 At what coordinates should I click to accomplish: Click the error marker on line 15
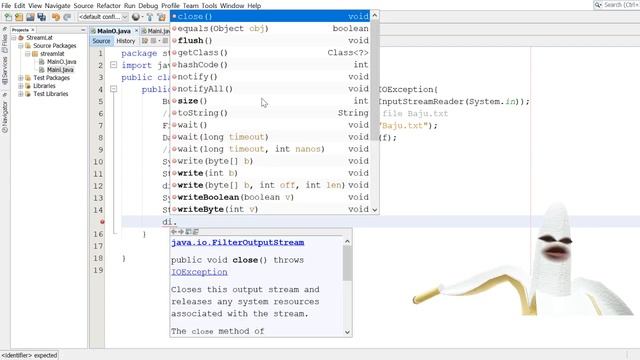click(102, 222)
